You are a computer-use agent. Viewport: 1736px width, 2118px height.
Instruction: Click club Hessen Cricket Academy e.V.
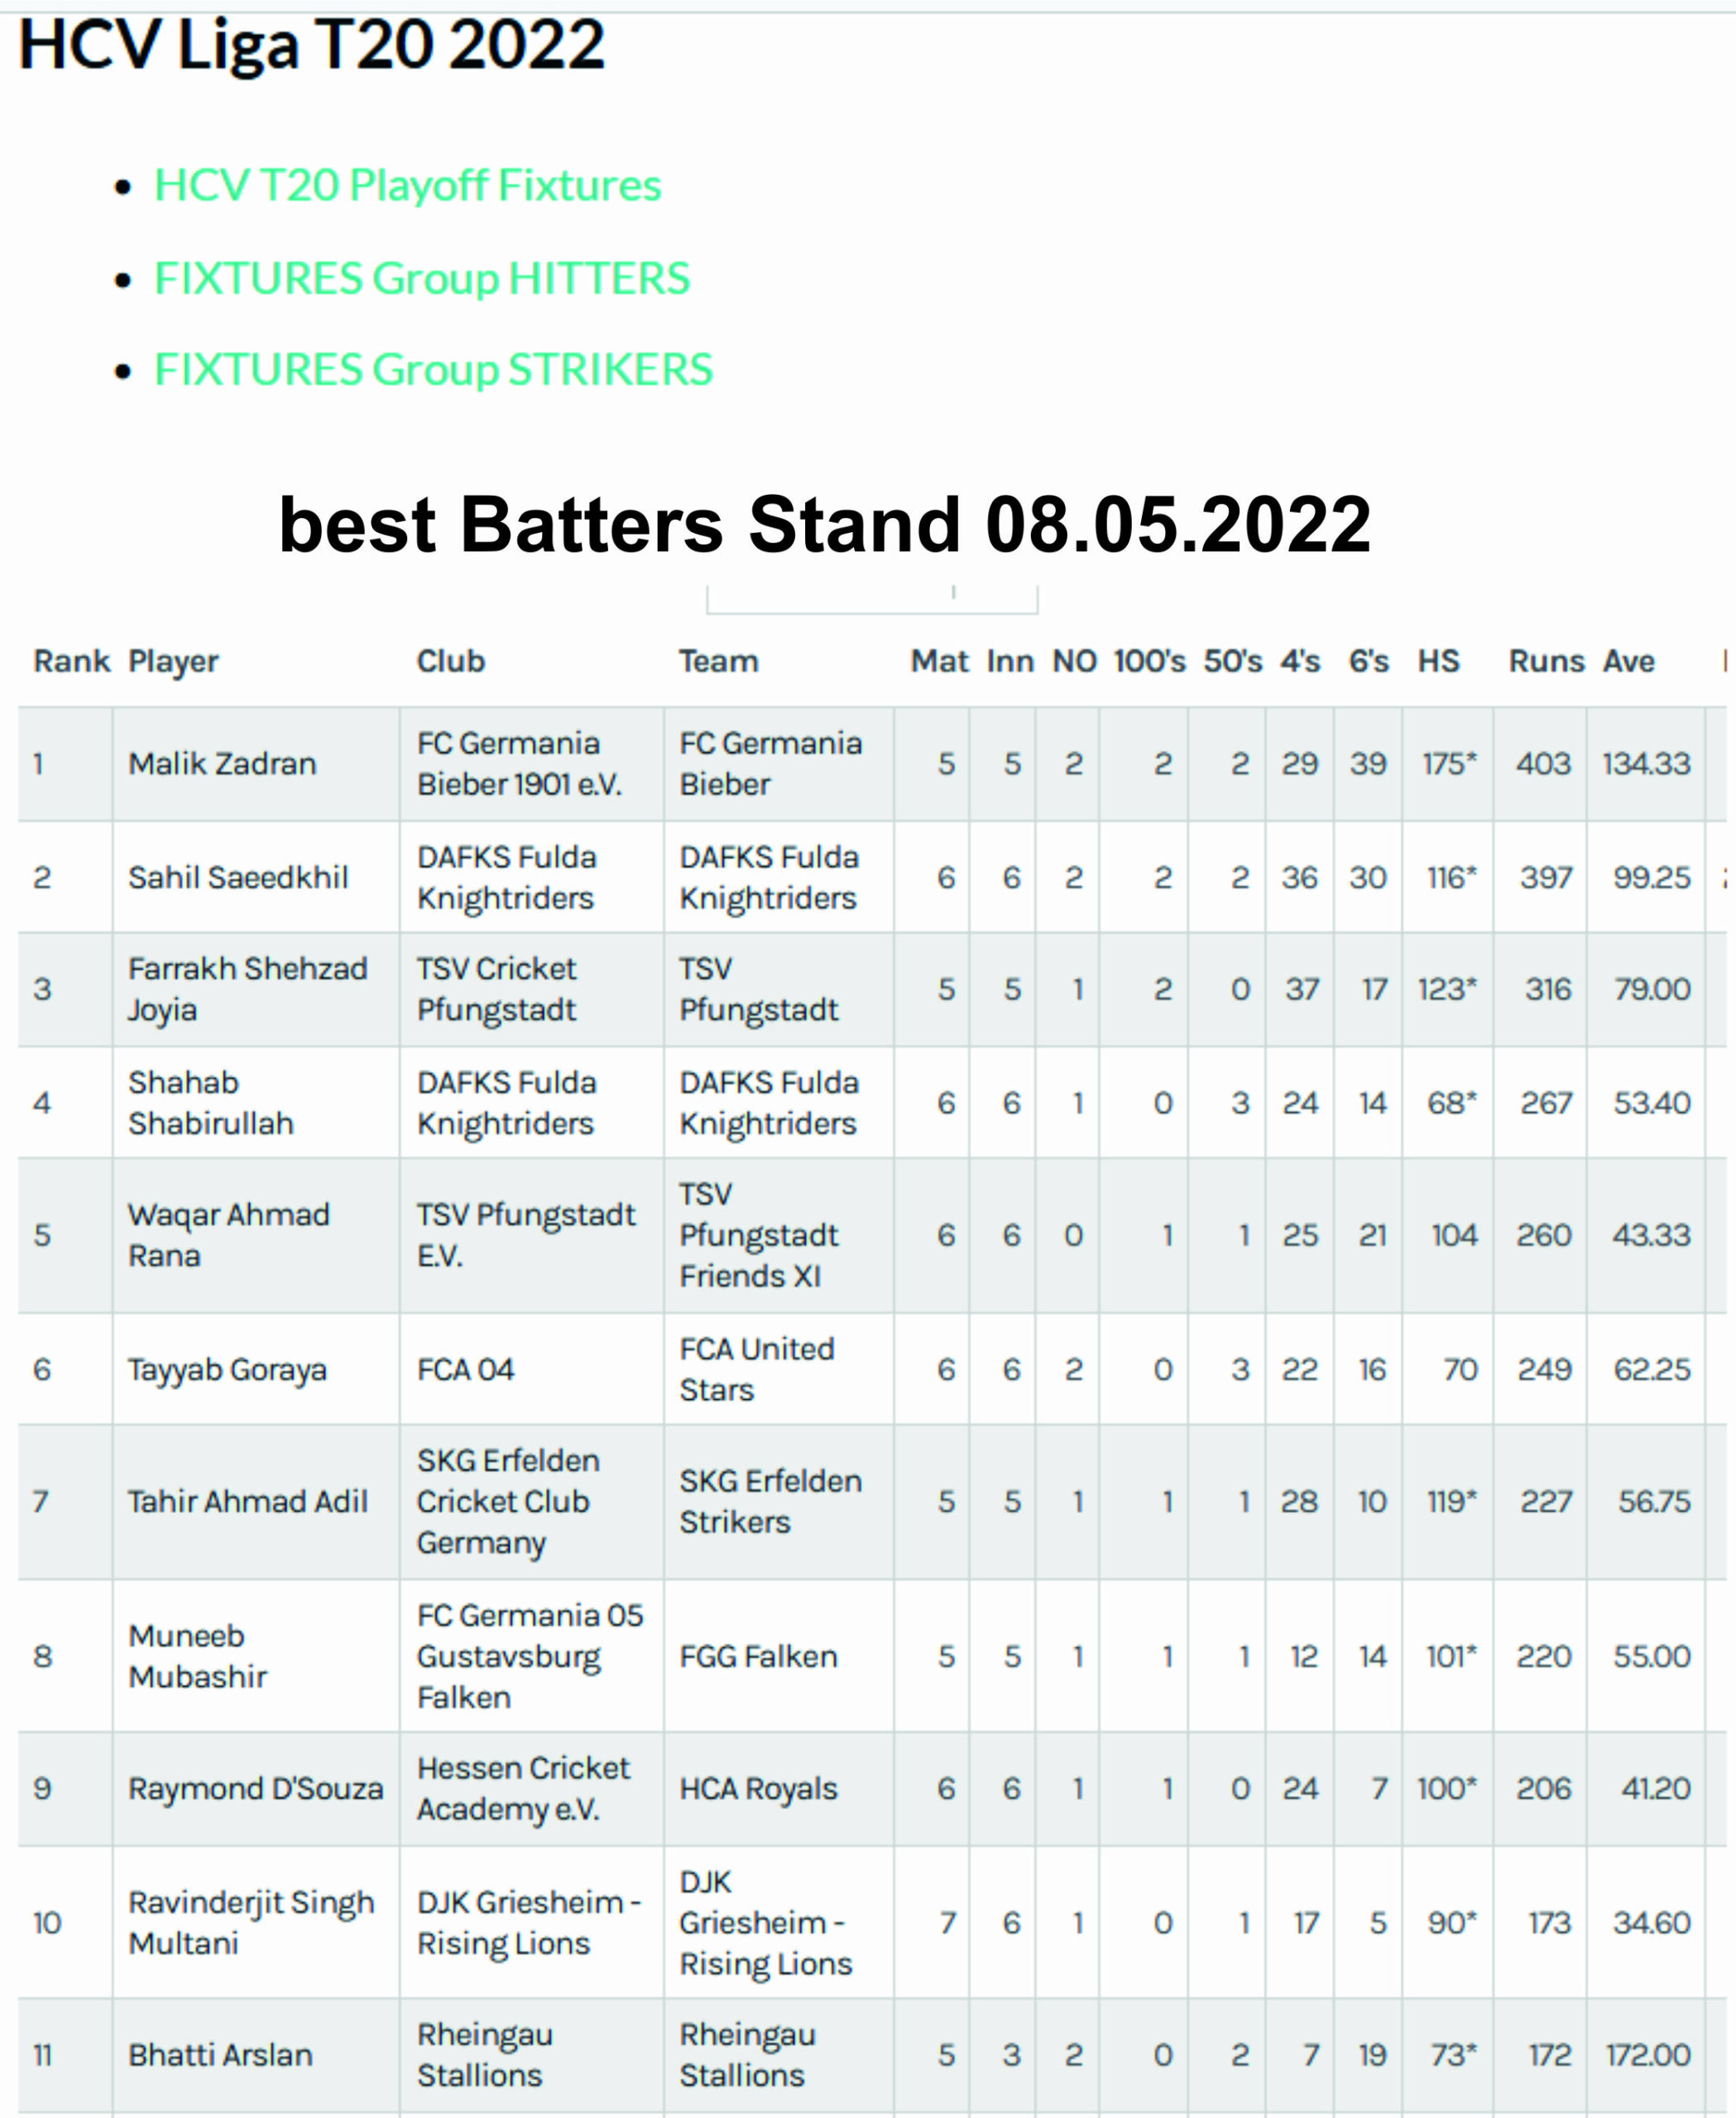(x=523, y=1788)
